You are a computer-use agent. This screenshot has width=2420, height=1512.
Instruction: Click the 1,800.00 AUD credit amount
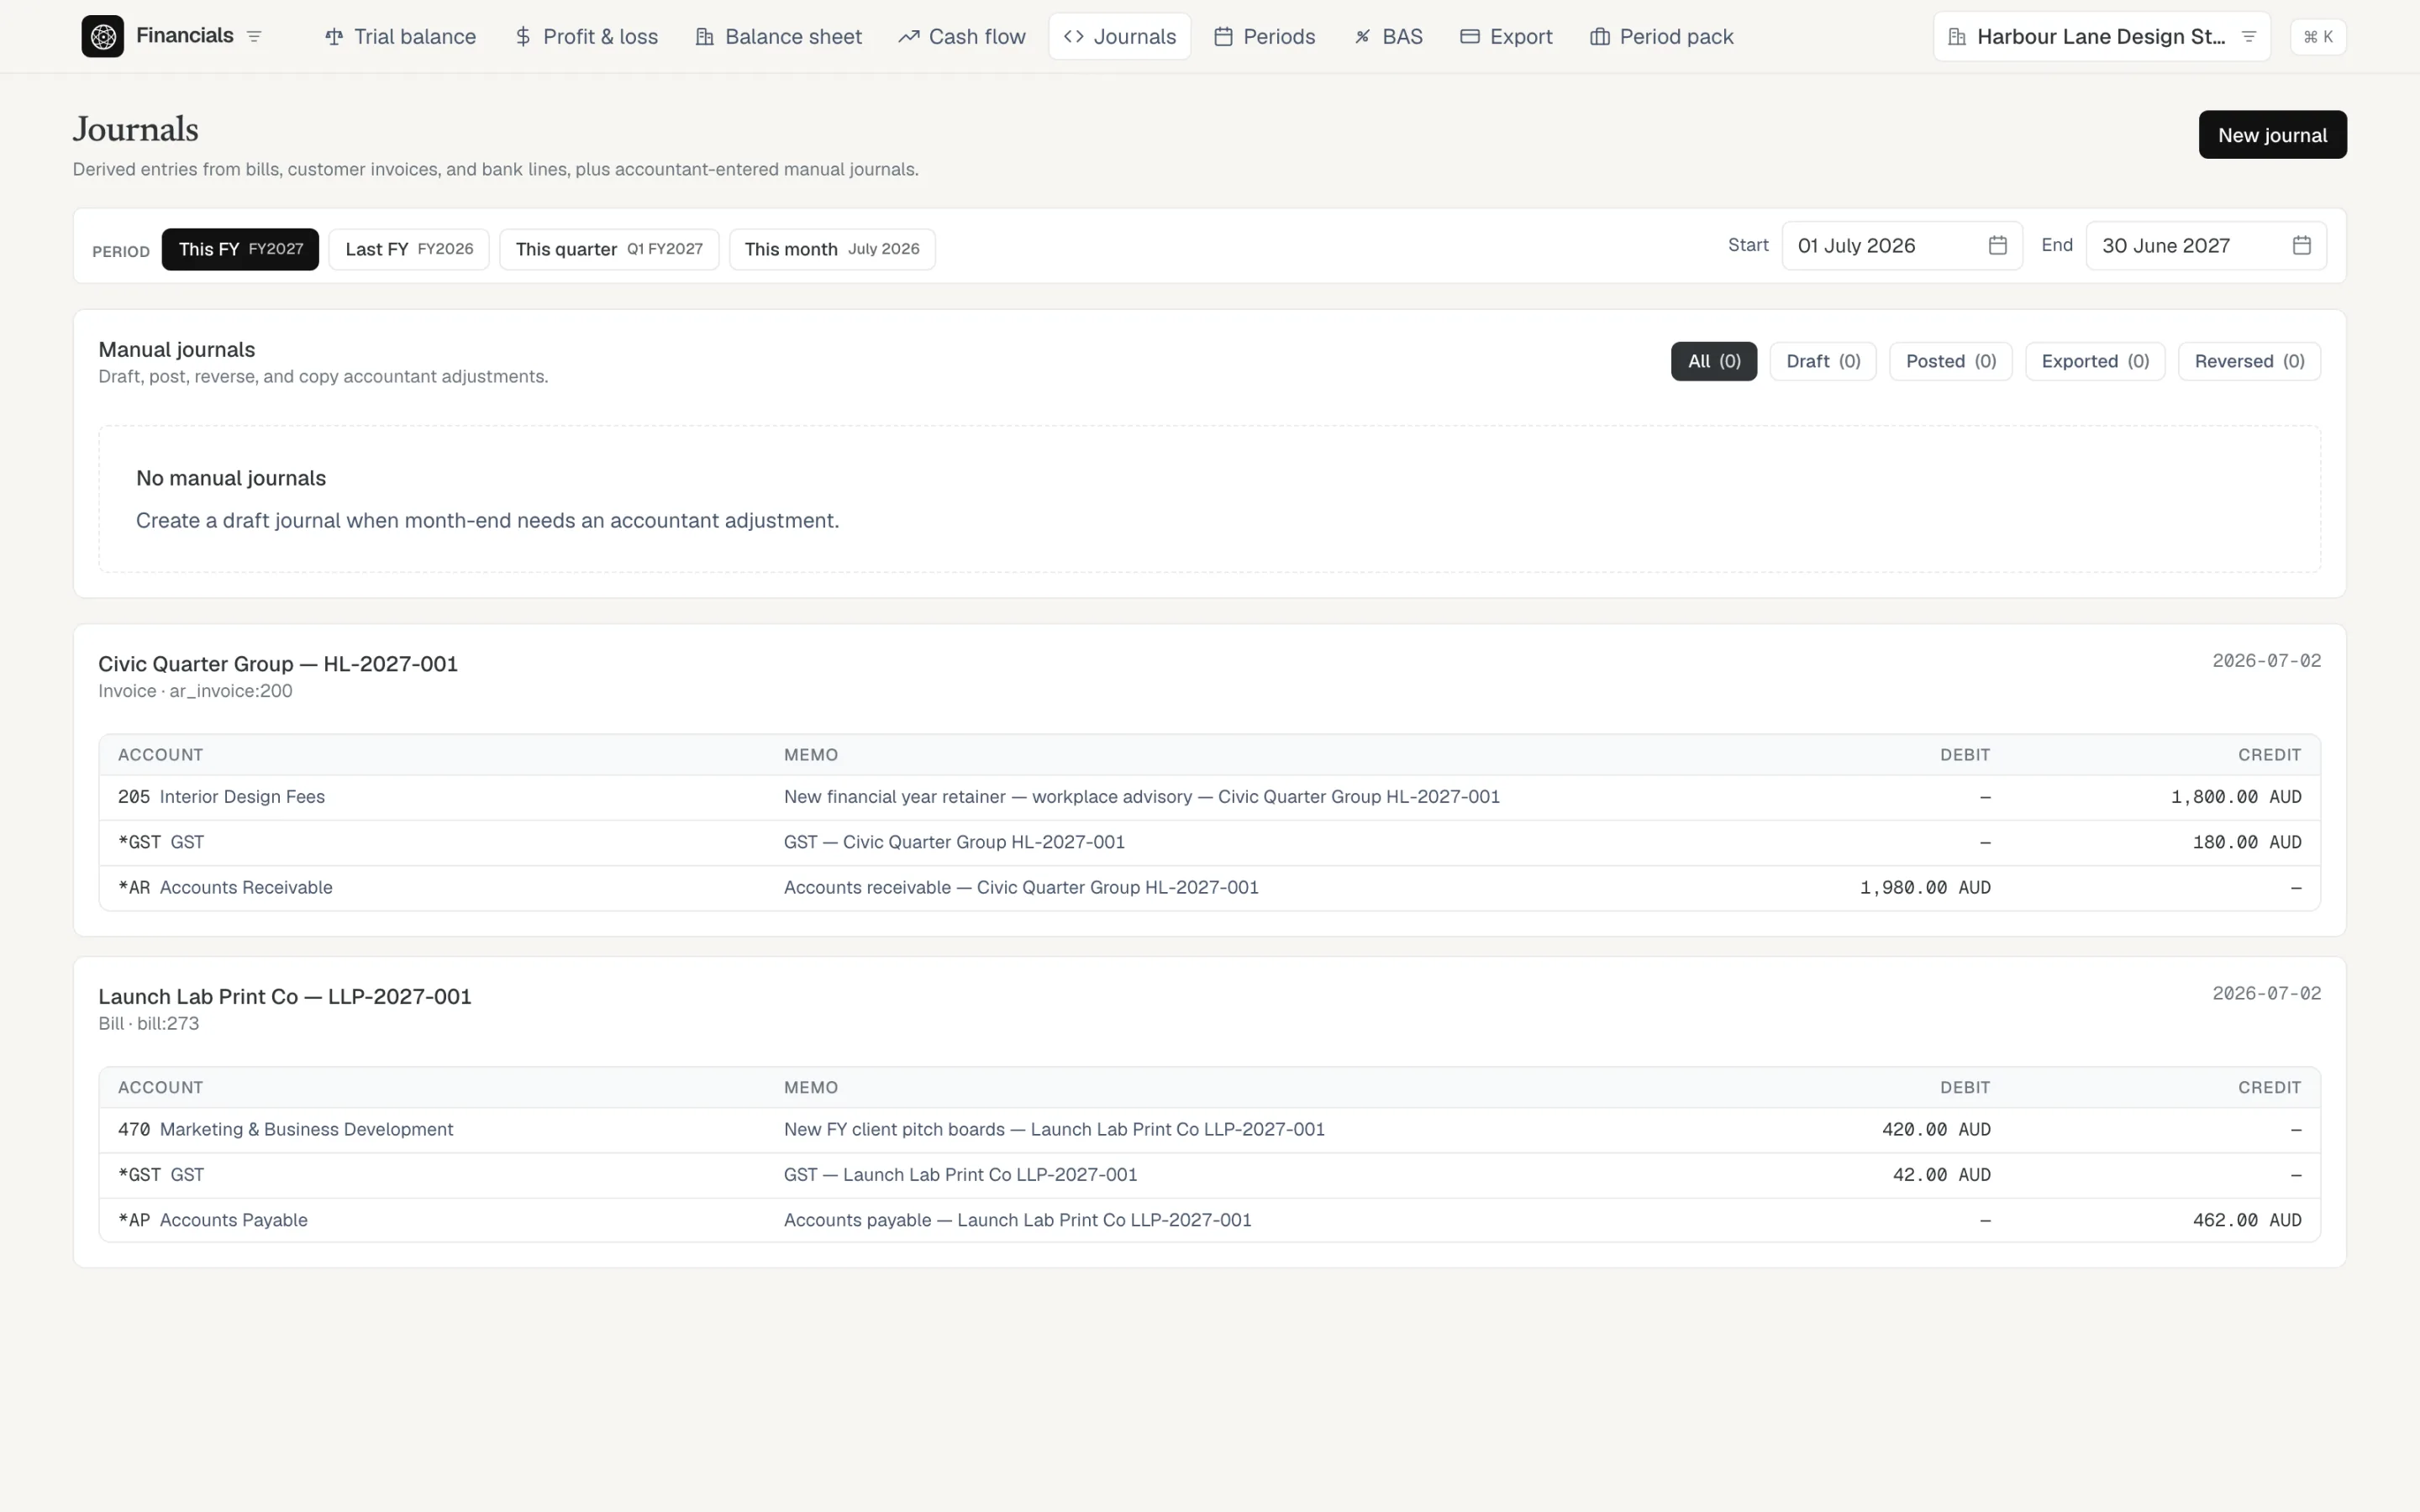[x=2236, y=797]
